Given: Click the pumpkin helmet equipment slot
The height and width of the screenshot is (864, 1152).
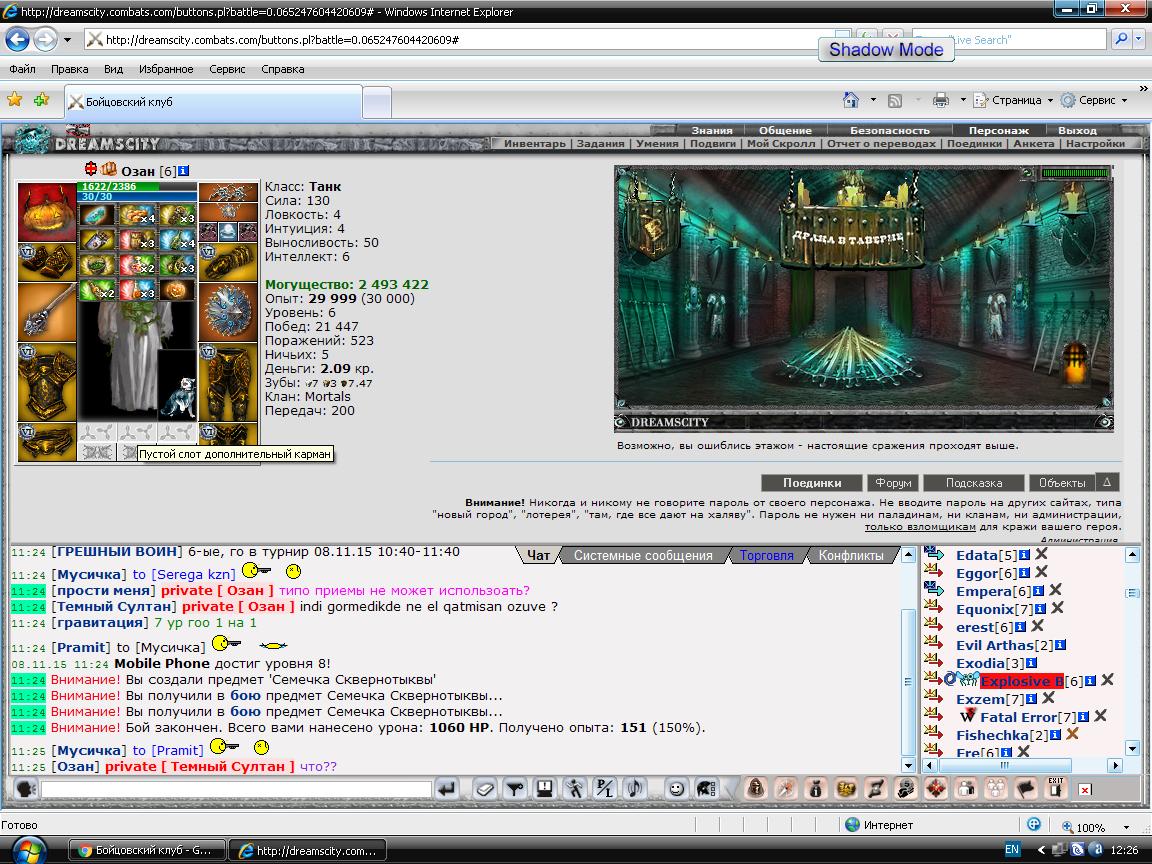Looking at the screenshot, I should (x=46, y=212).
